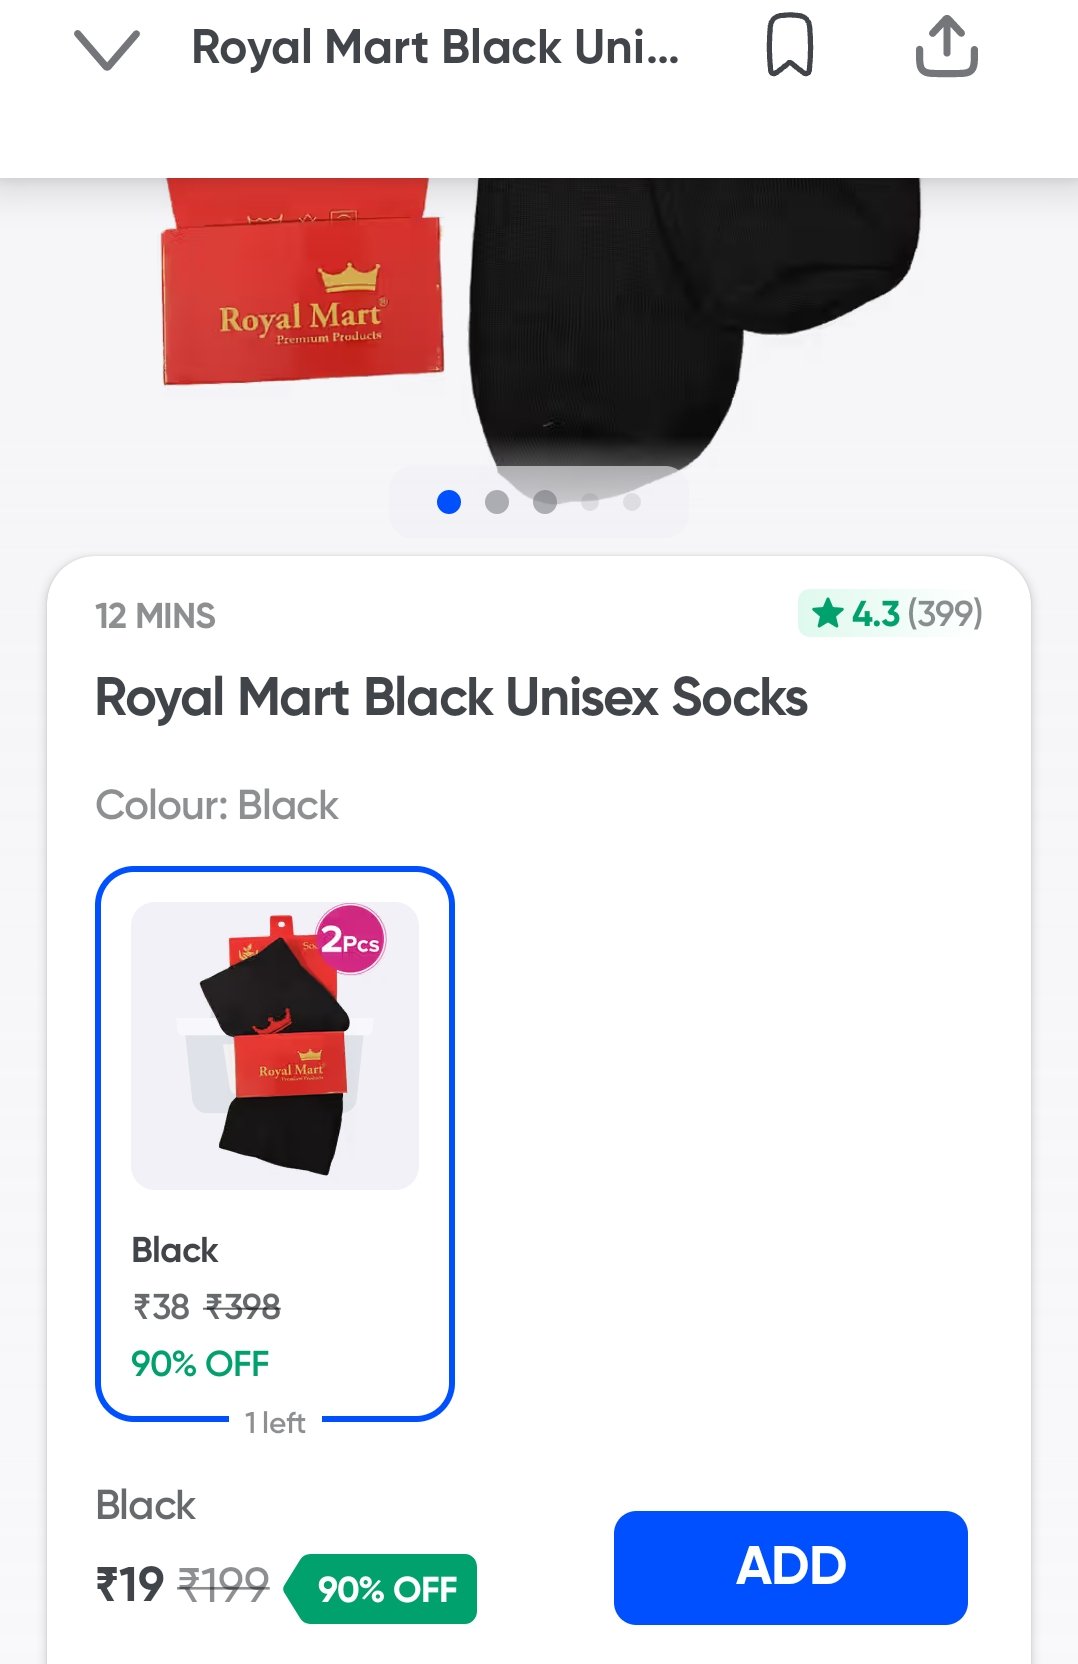Open the 2Pcs socks thumbnail
Image resolution: width=1078 pixels, height=1664 pixels.
click(x=275, y=1045)
